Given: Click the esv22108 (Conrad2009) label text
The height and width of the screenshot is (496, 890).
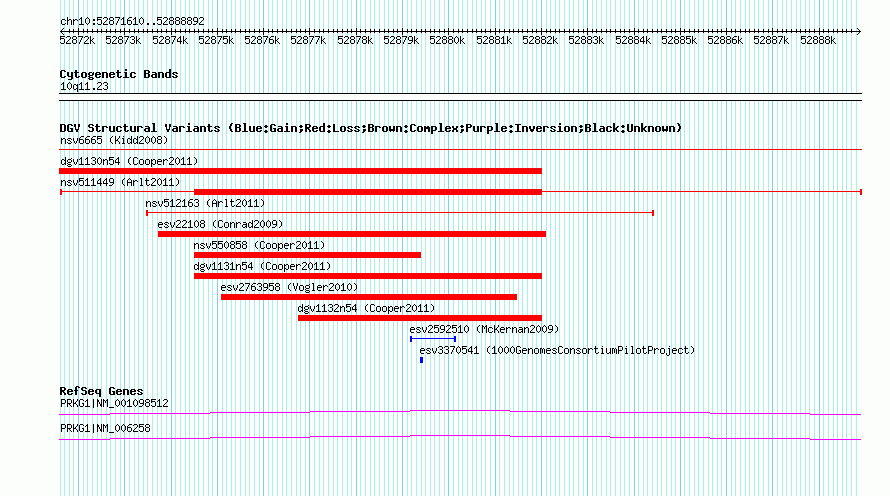Looking at the screenshot, I should pyautogui.click(x=220, y=224).
